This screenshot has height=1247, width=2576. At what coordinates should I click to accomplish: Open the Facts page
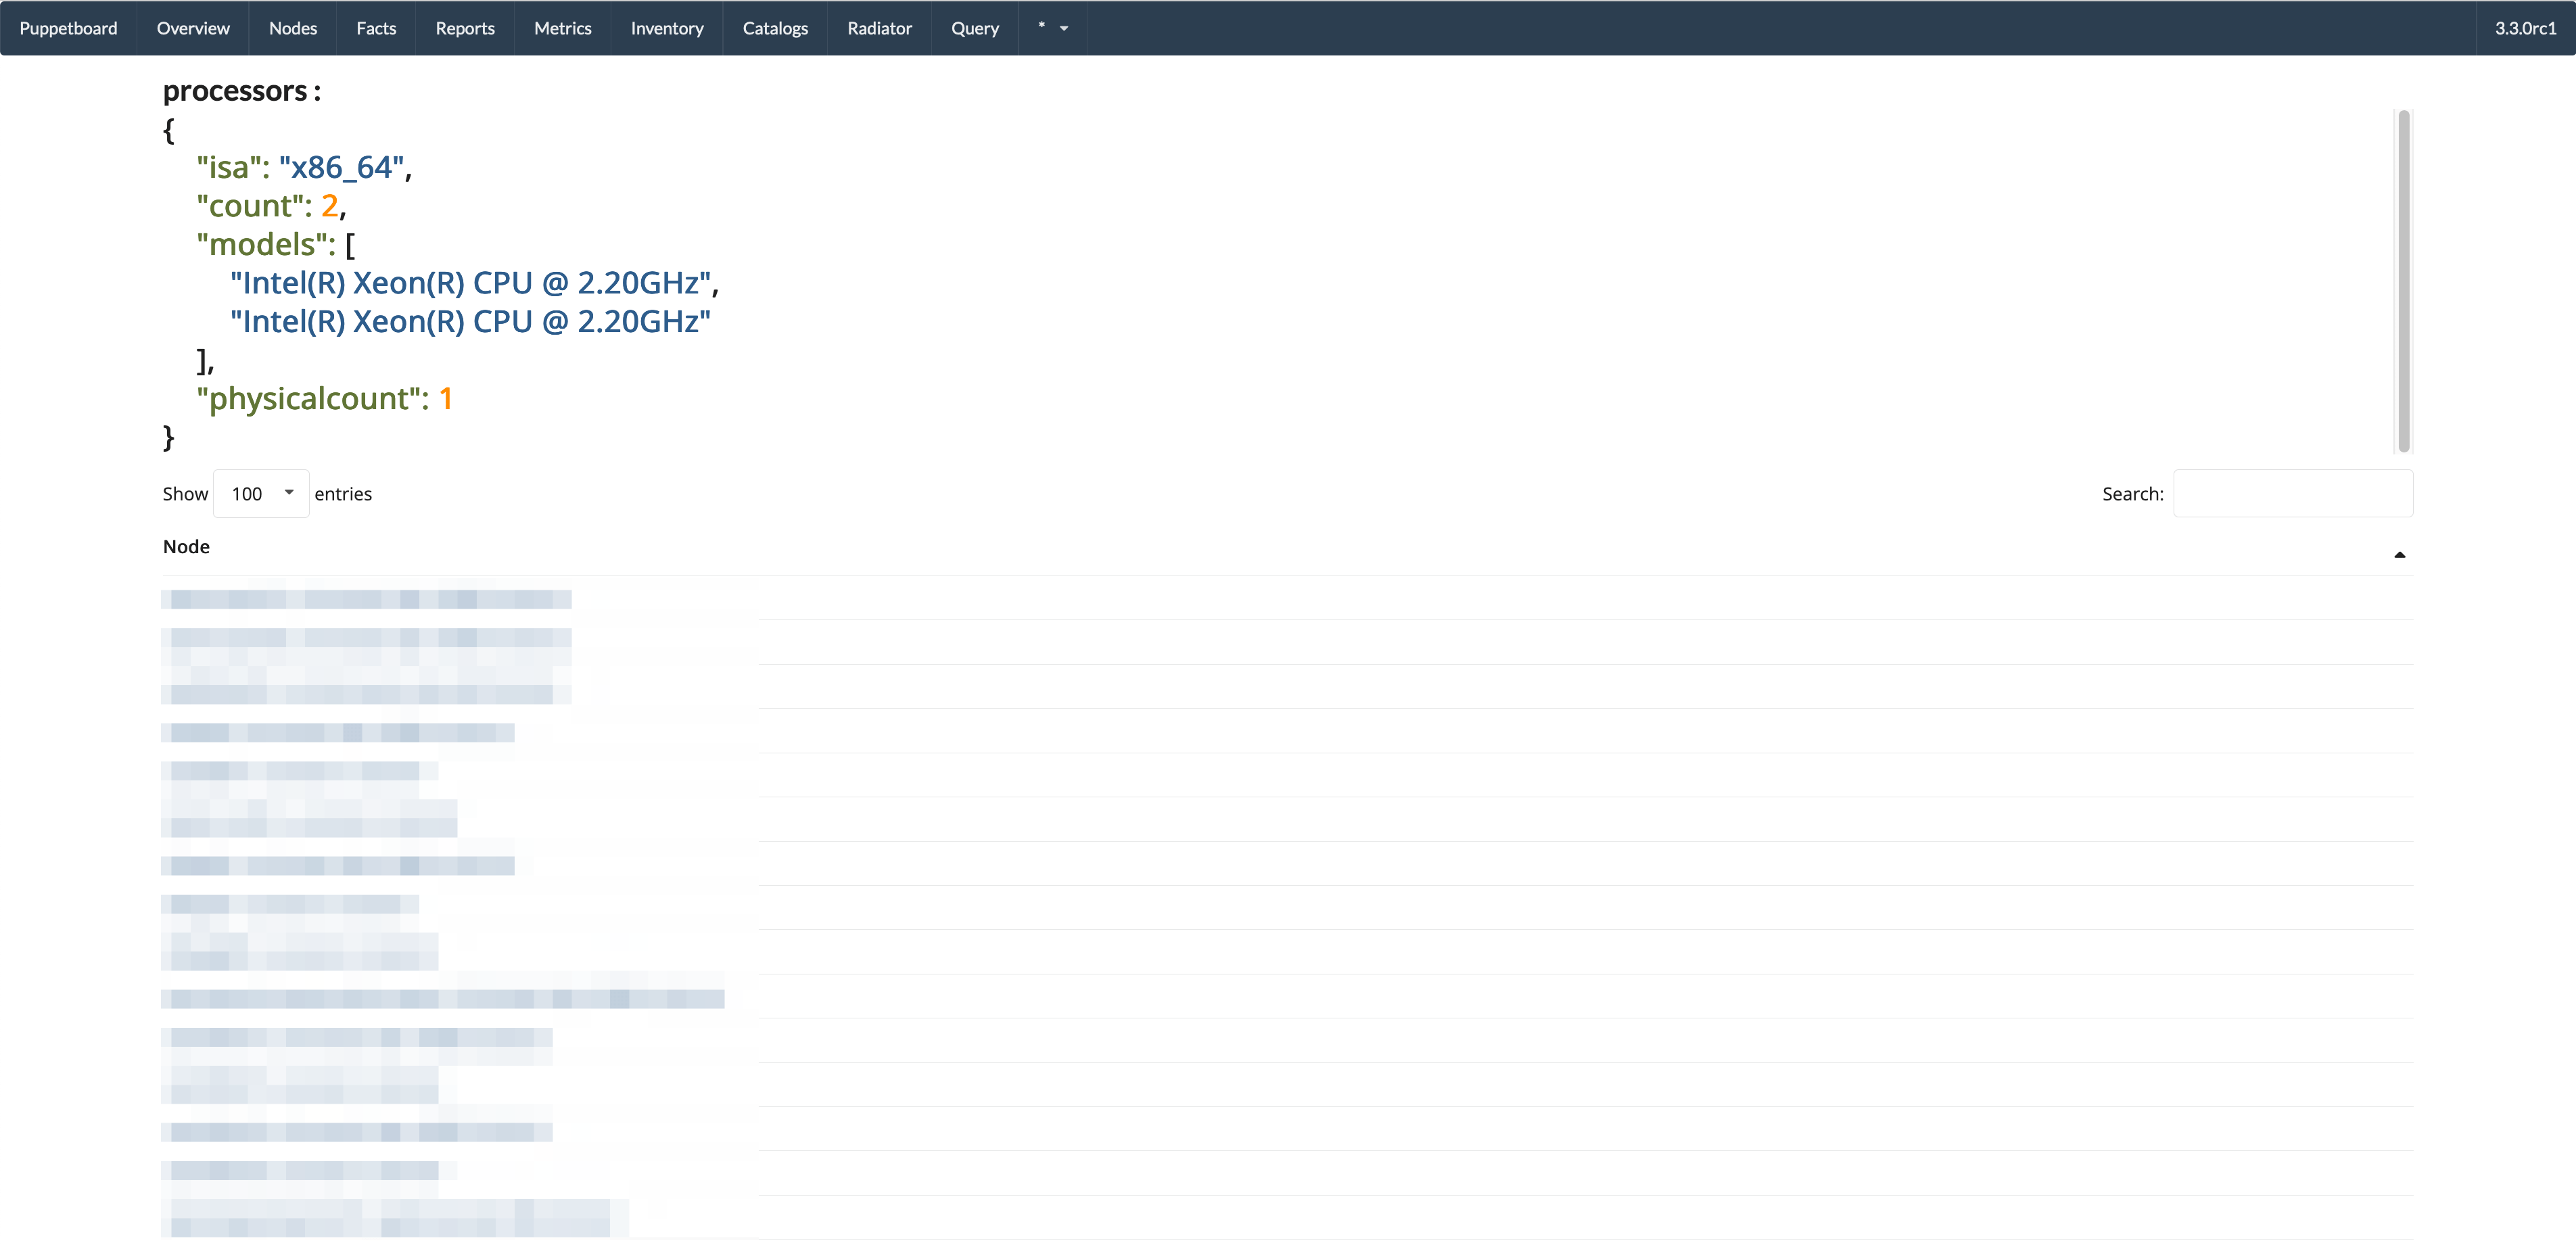click(x=376, y=28)
